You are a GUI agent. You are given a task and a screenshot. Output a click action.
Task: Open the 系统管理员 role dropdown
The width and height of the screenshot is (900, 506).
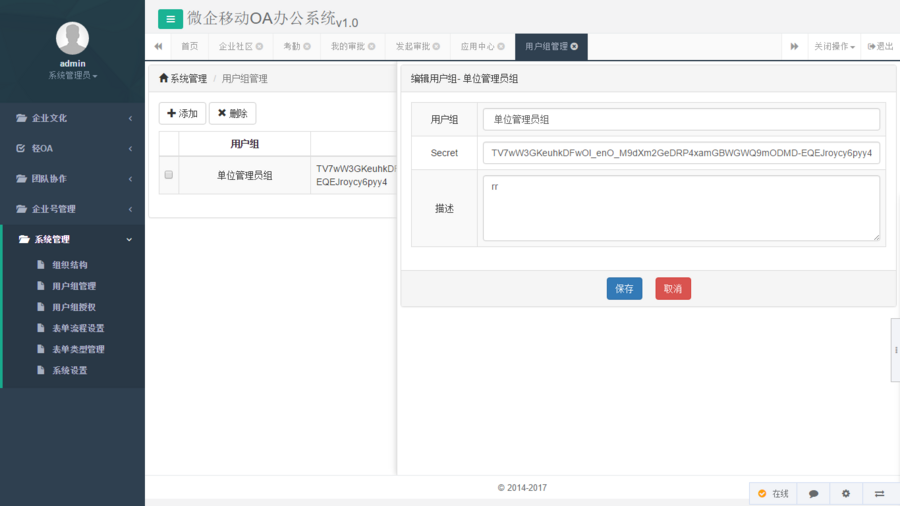tap(72, 75)
